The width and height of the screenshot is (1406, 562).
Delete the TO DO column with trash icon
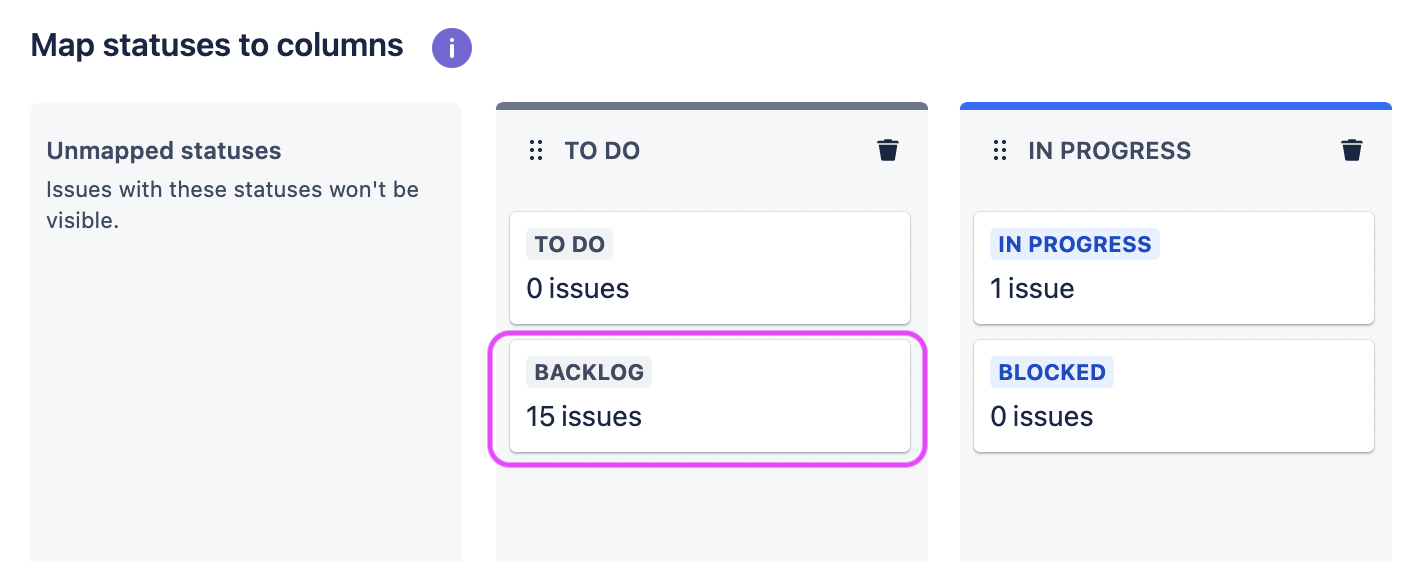[888, 150]
